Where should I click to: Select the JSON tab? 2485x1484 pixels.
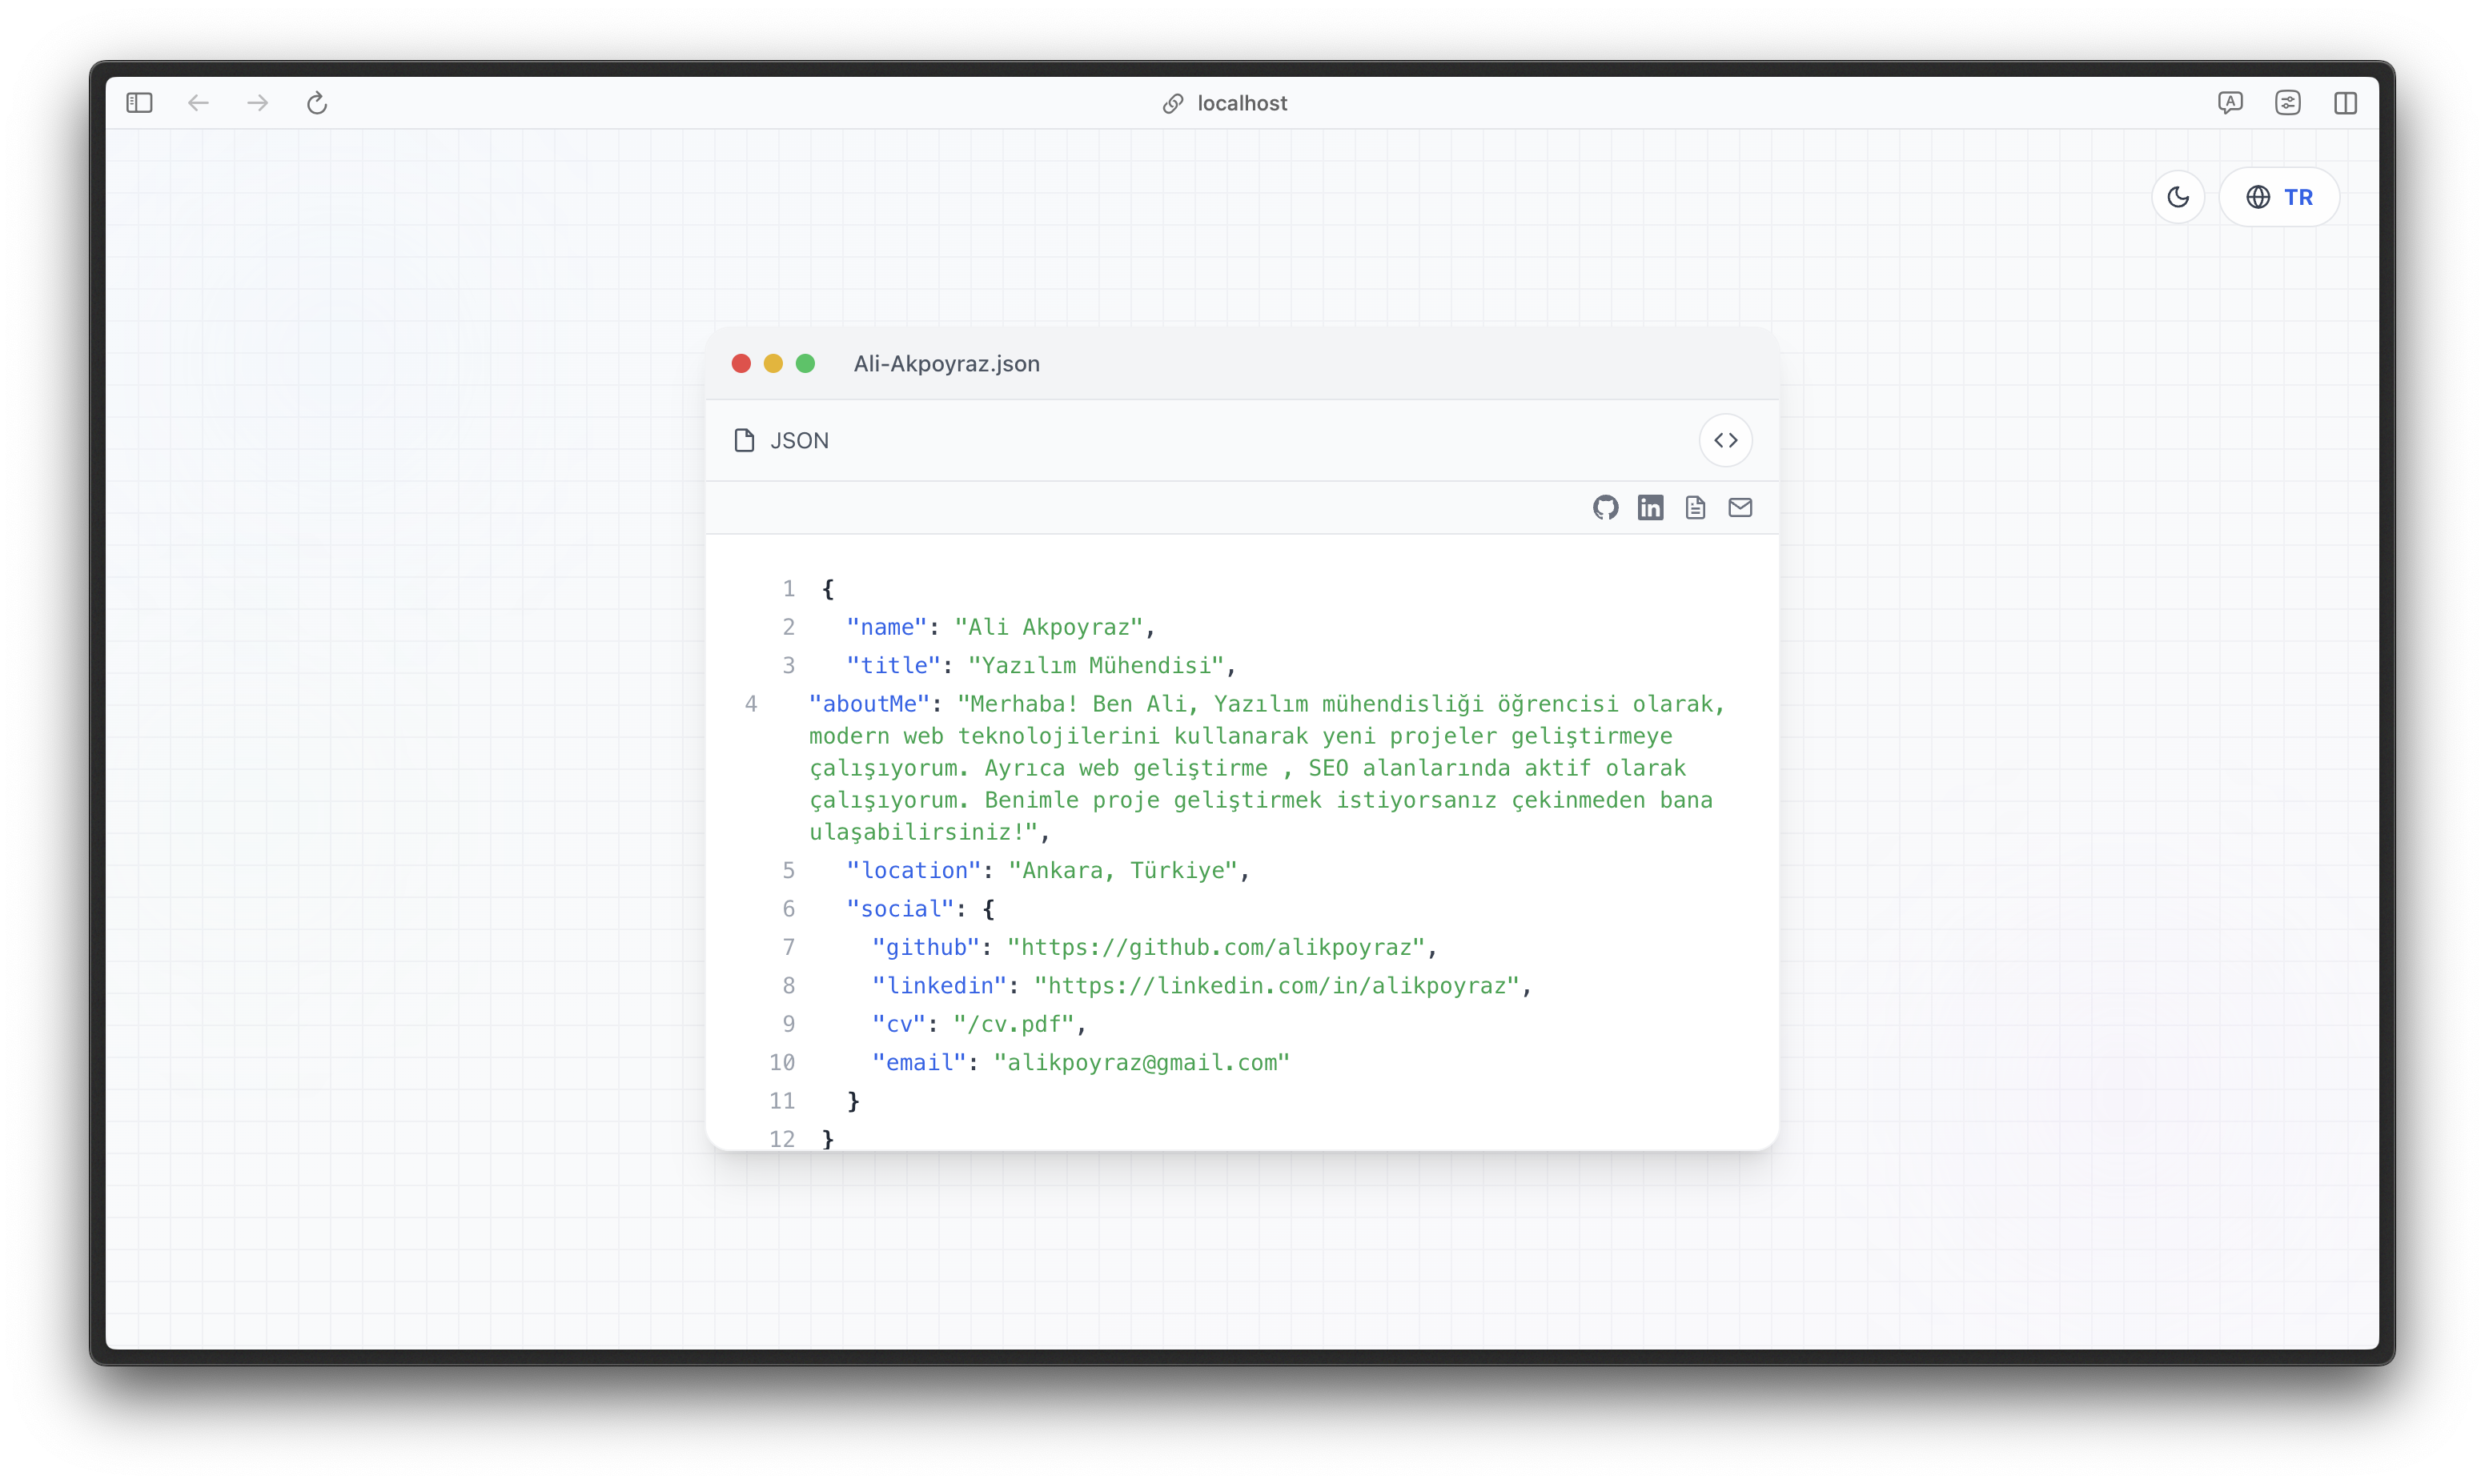798,440
